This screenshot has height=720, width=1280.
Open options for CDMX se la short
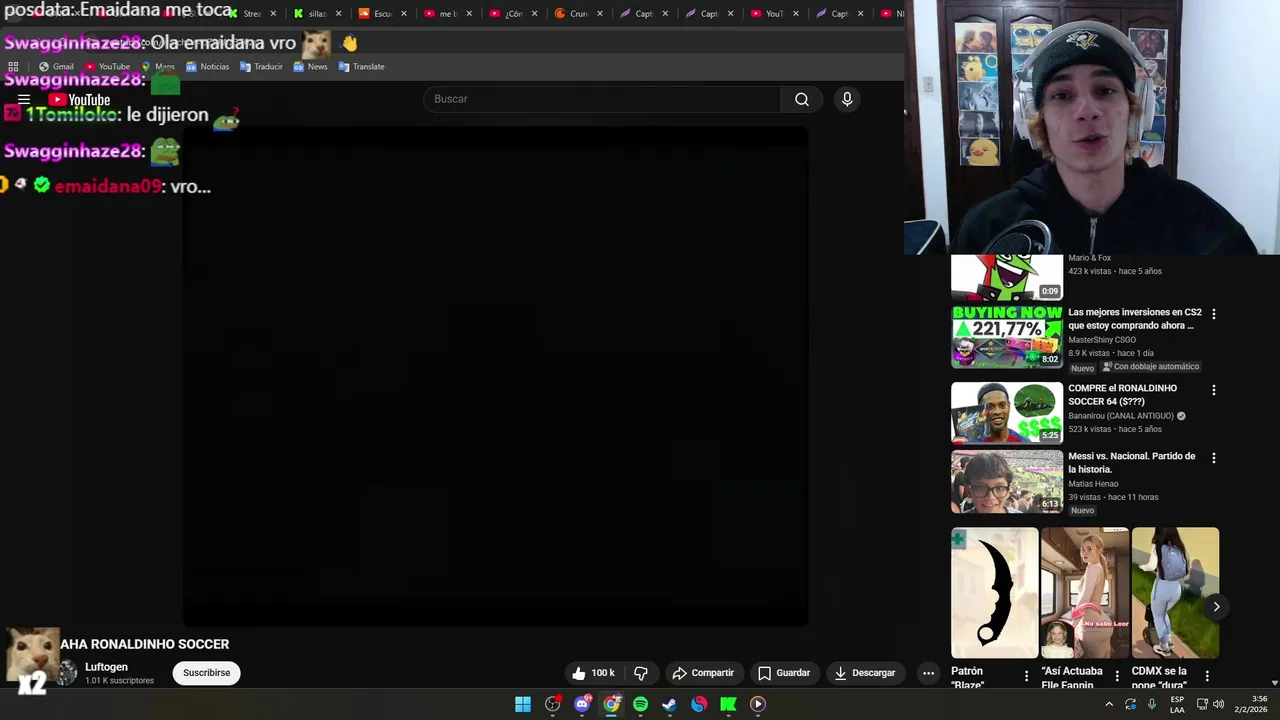click(1207, 676)
